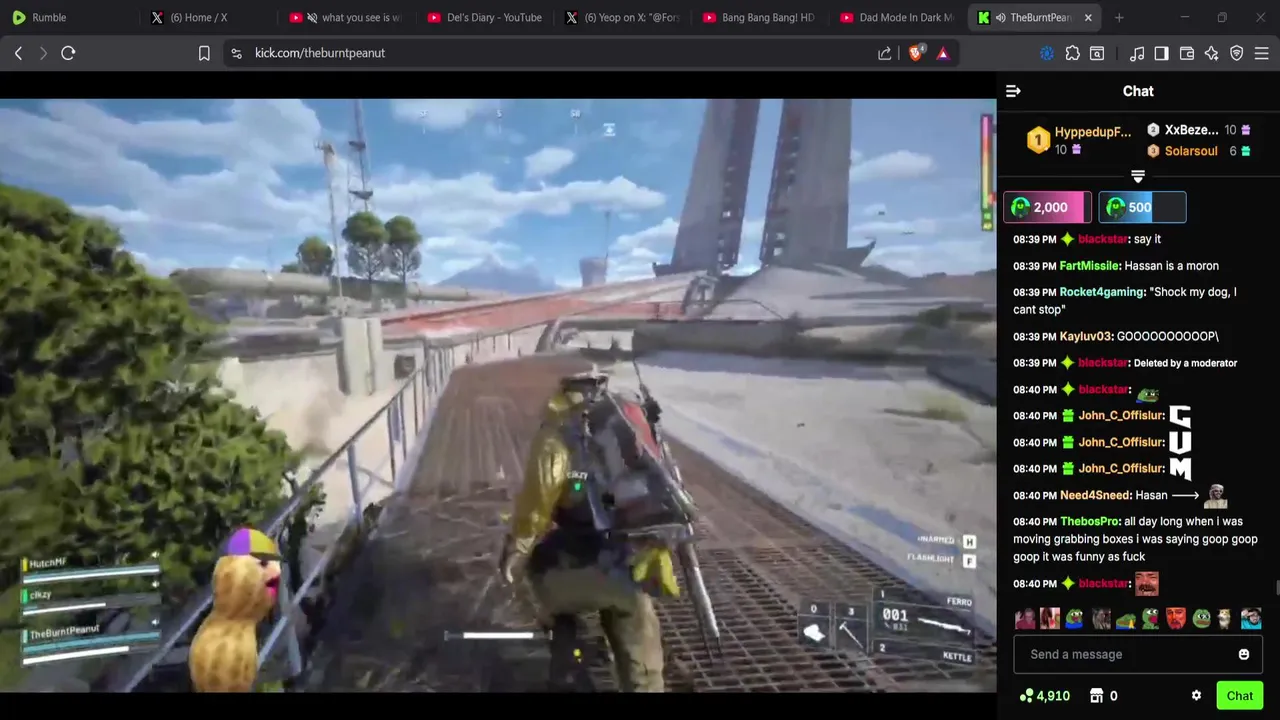Unmute the 'what you see is w' tab
This screenshot has width=1280, height=720.
(x=312, y=18)
